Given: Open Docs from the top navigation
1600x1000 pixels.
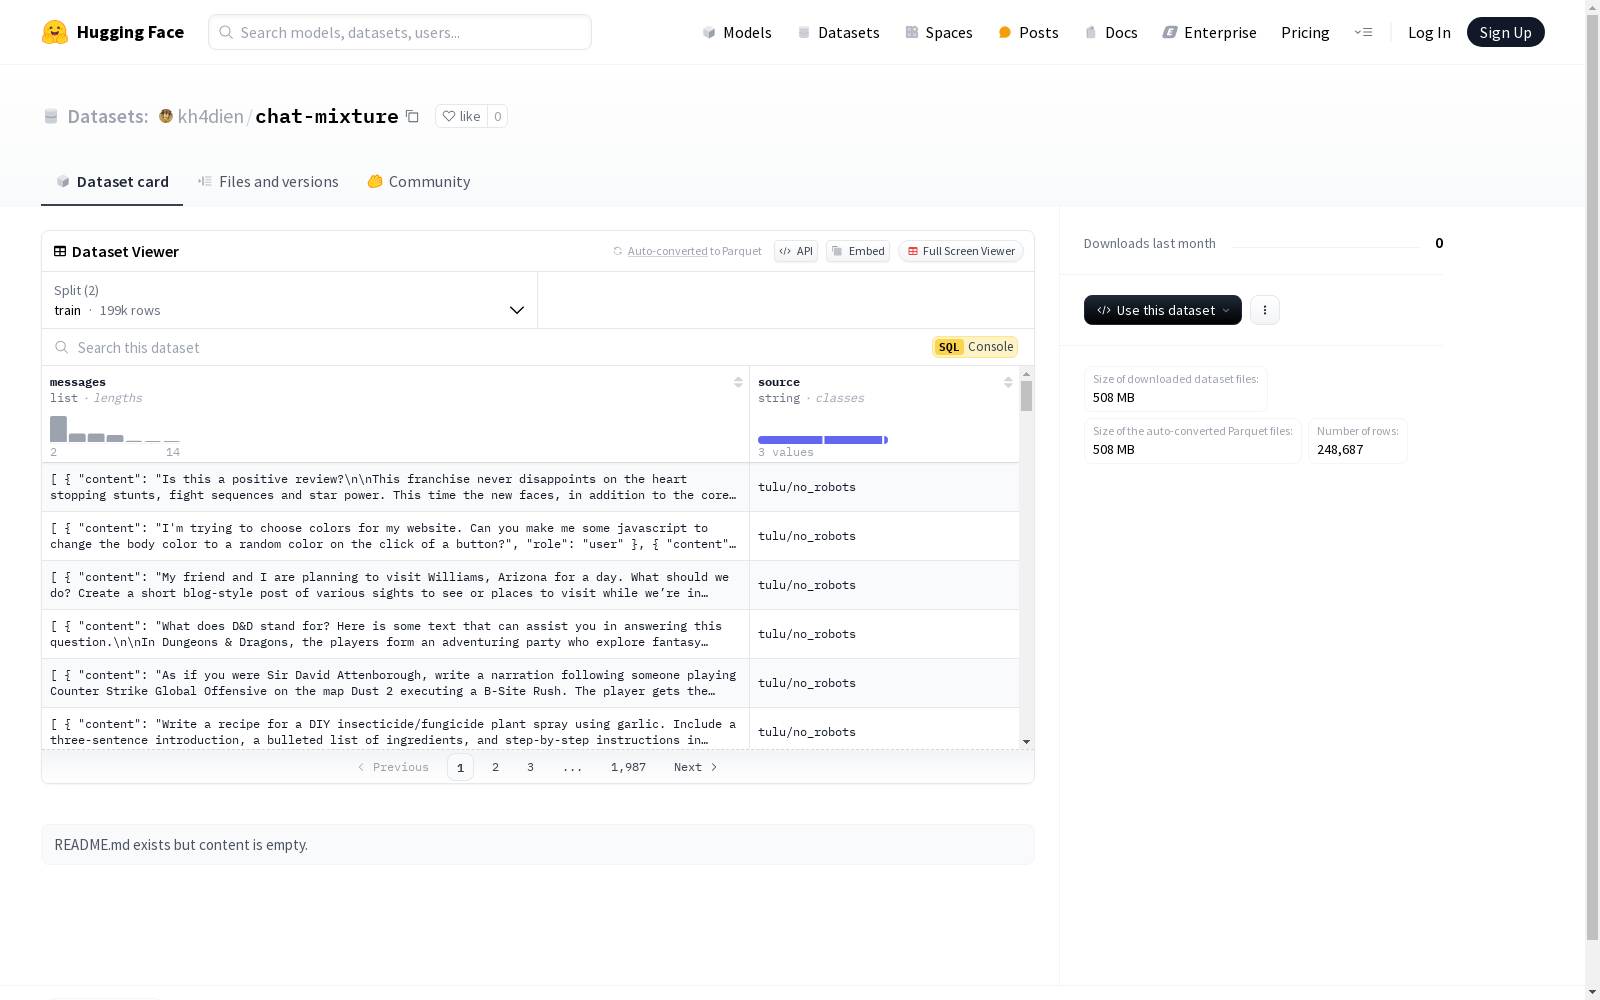Looking at the screenshot, I should click(x=1111, y=32).
